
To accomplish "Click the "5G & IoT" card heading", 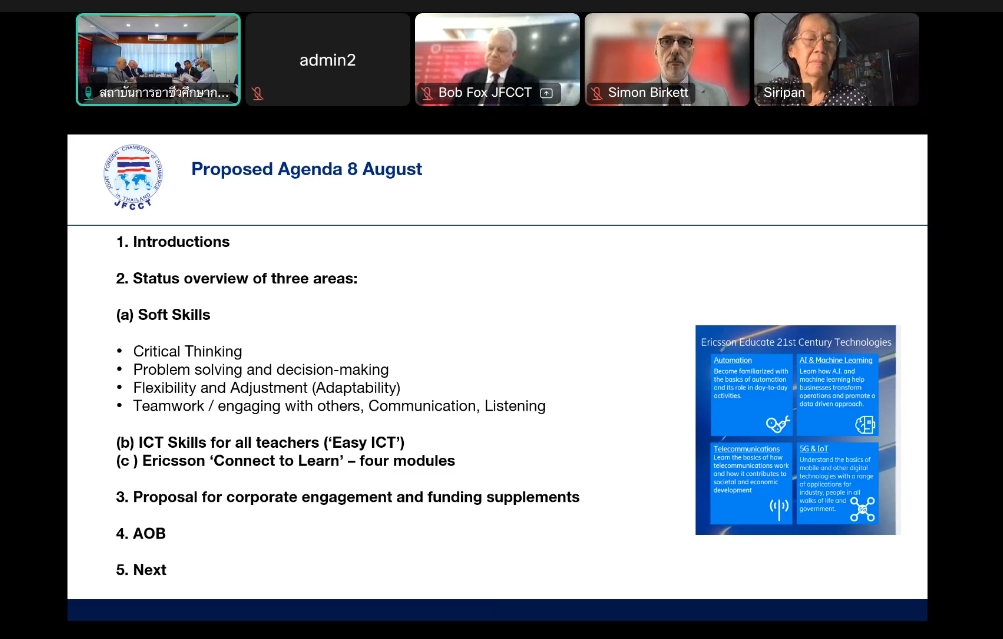I will (x=814, y=449).
